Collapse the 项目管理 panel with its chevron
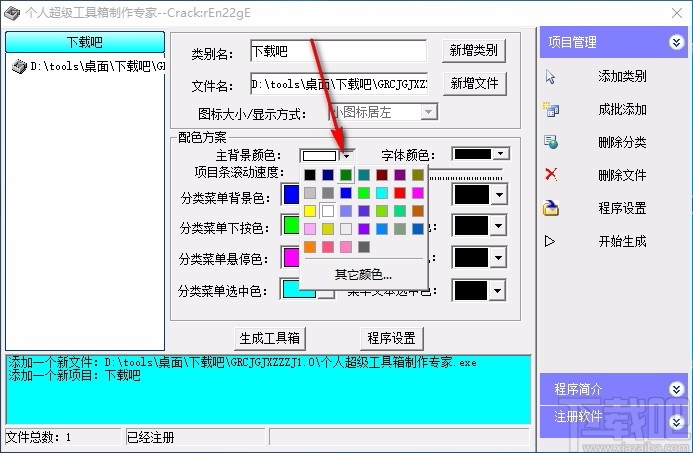Screen dimensions: 693x453 pos(676,42)
